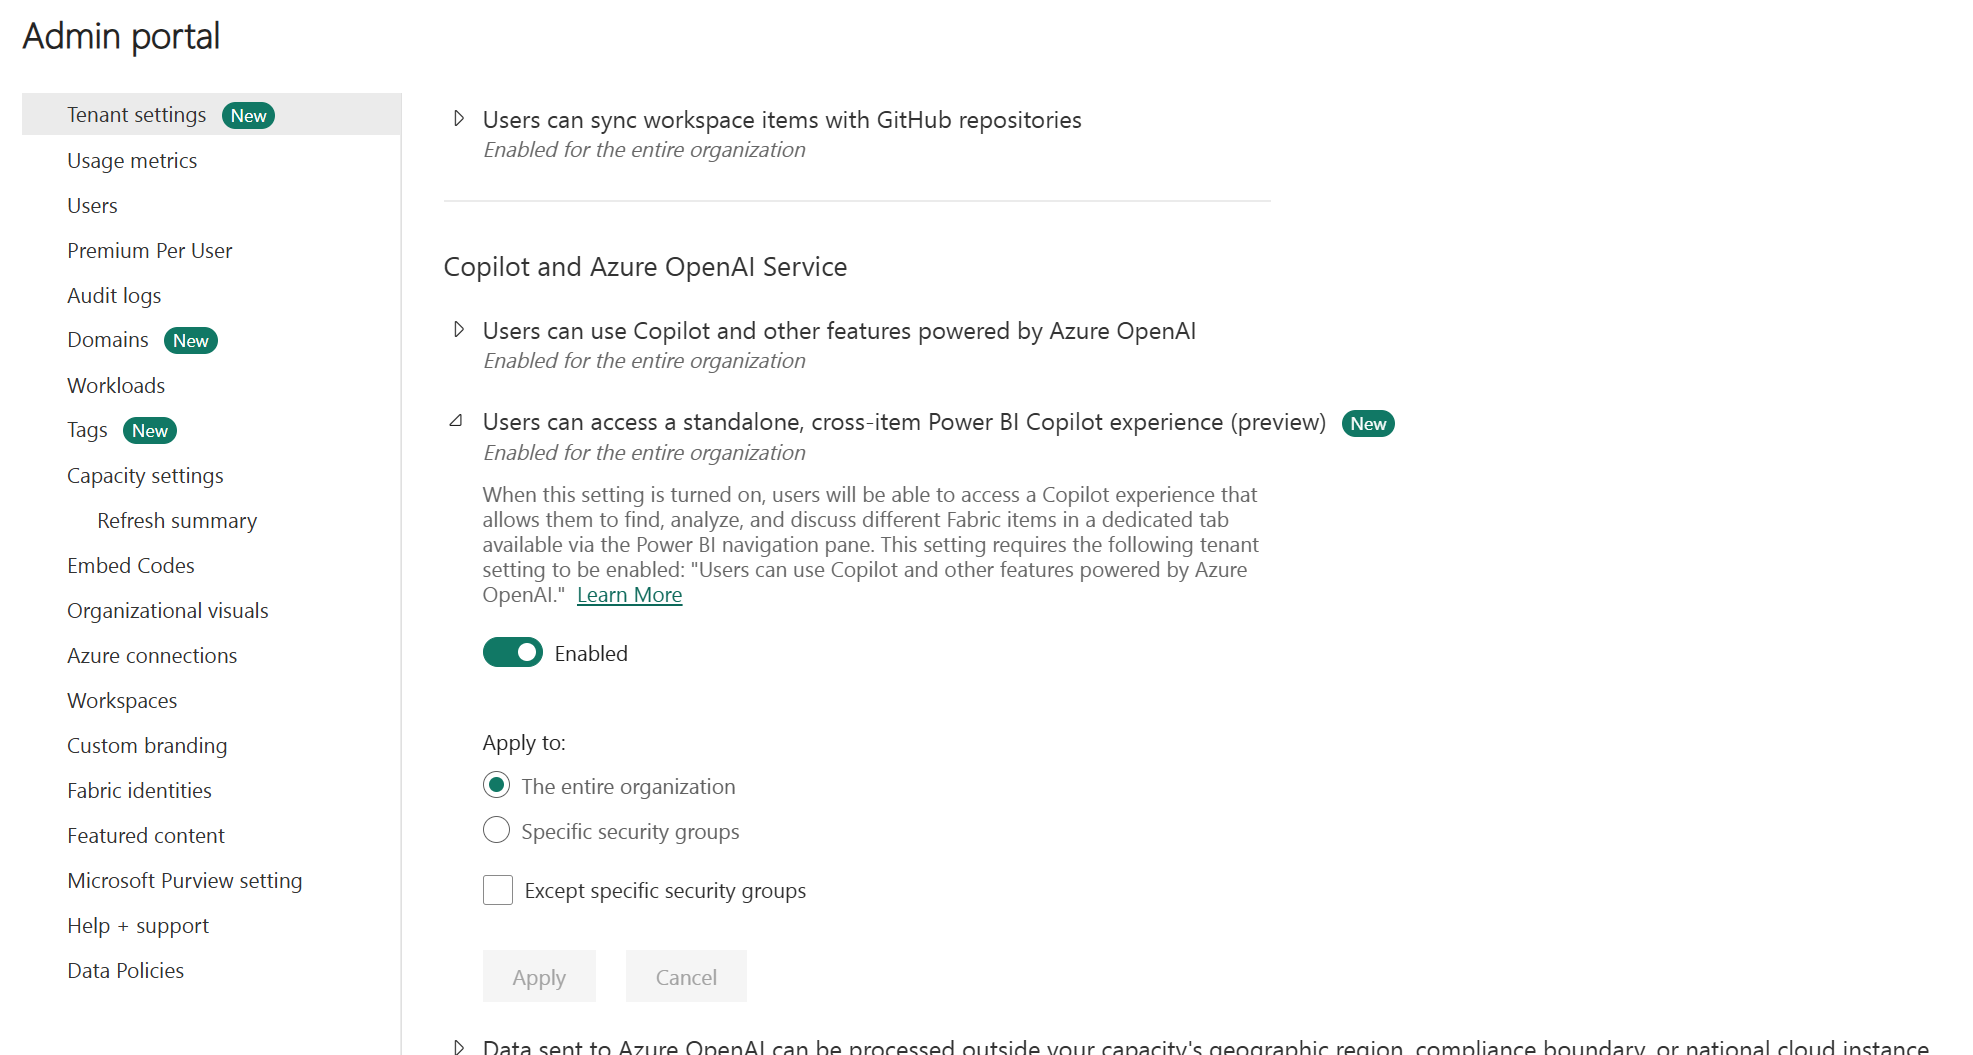Choose the Specific security groups radio option
This screenshot has height=1055, width=1973.
point(496,831)
